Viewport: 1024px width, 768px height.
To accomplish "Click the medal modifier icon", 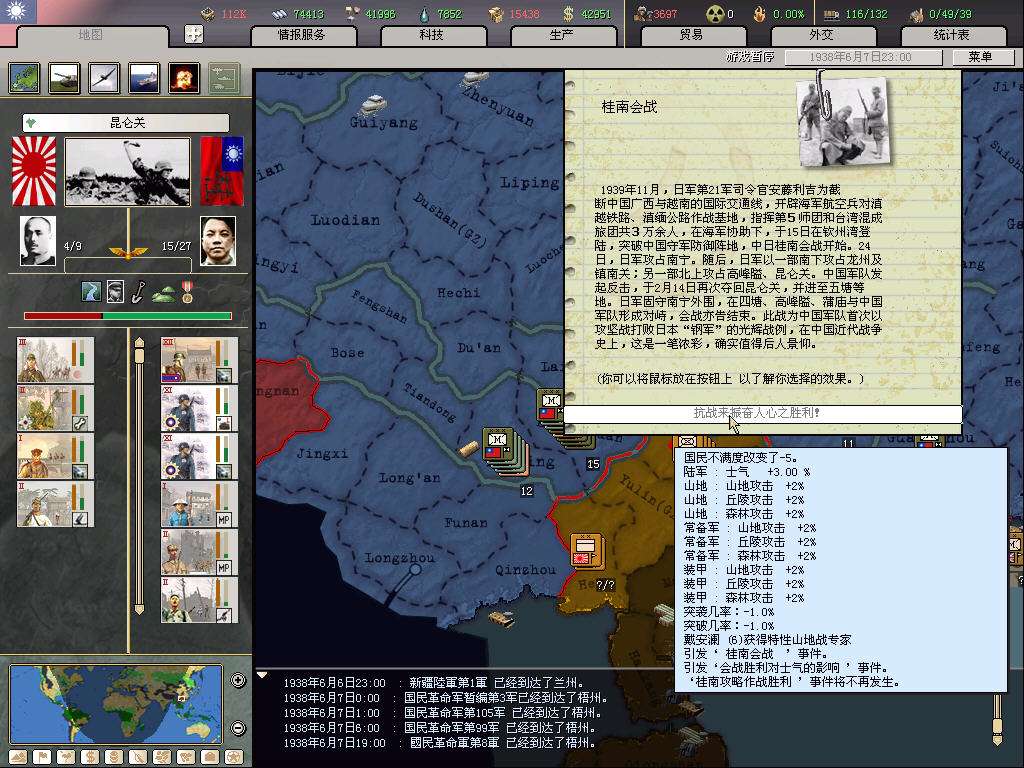I will pos(187,293).
